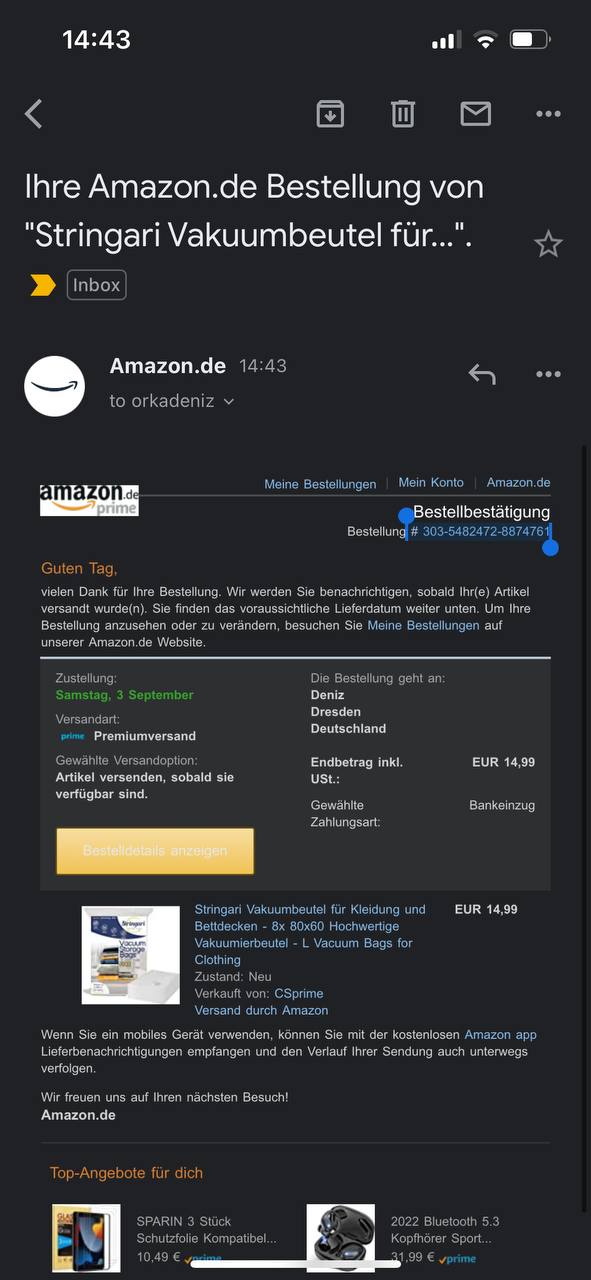Open order number 303-5482472-8874761 link
The width and height of the screenshot is (591, 1280).
pyautogui.click(x=486, y=531)
